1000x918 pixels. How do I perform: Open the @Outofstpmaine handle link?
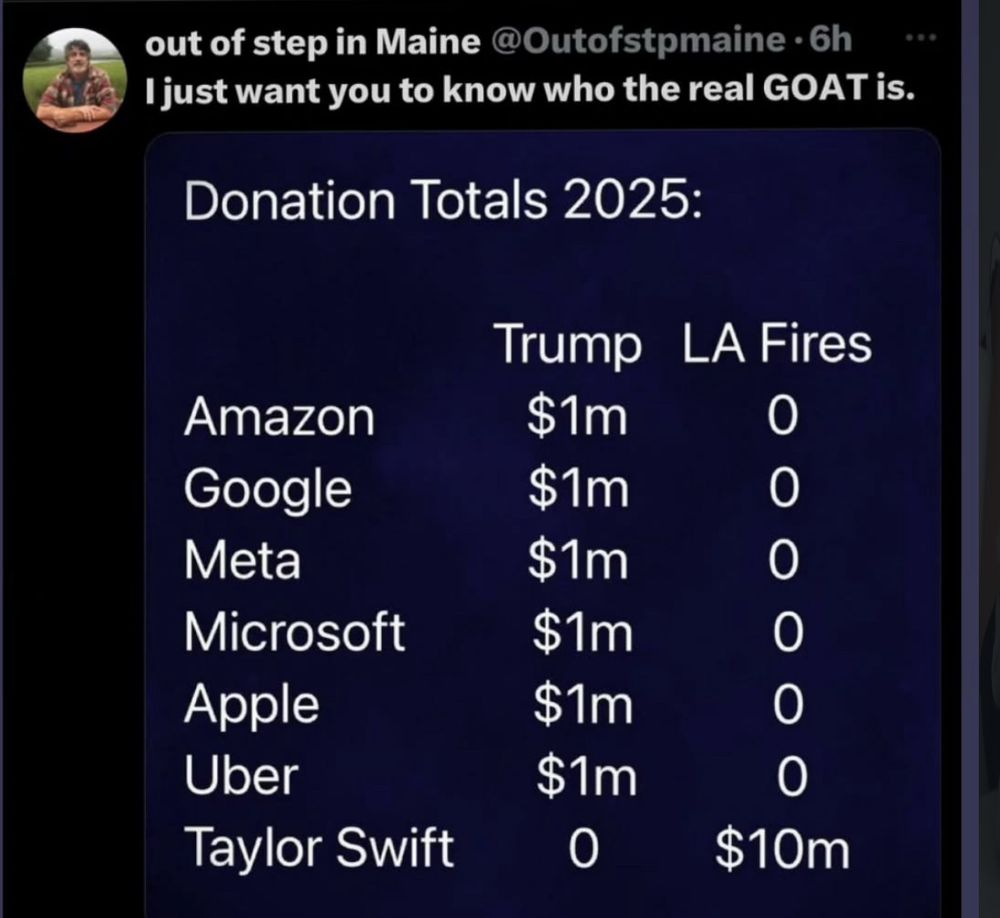click(x=638, y=41)
